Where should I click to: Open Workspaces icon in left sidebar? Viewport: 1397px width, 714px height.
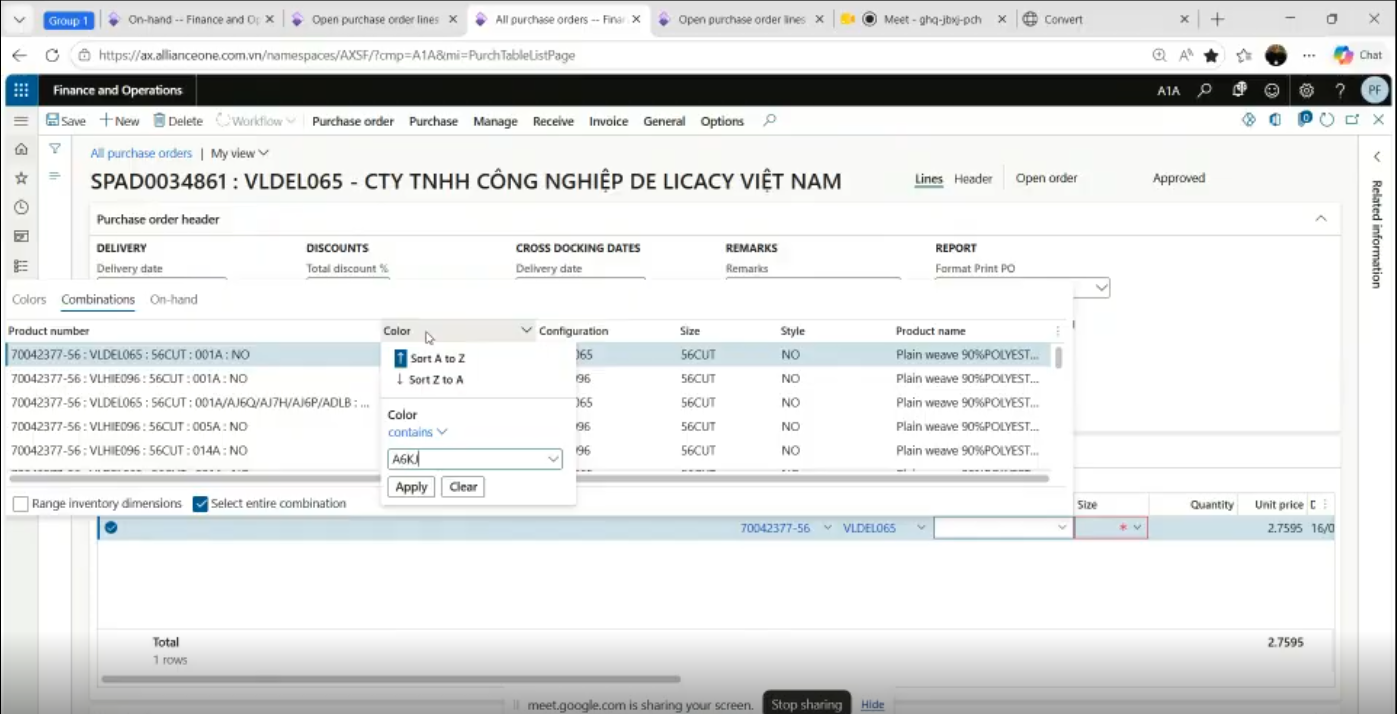point(21,236)
